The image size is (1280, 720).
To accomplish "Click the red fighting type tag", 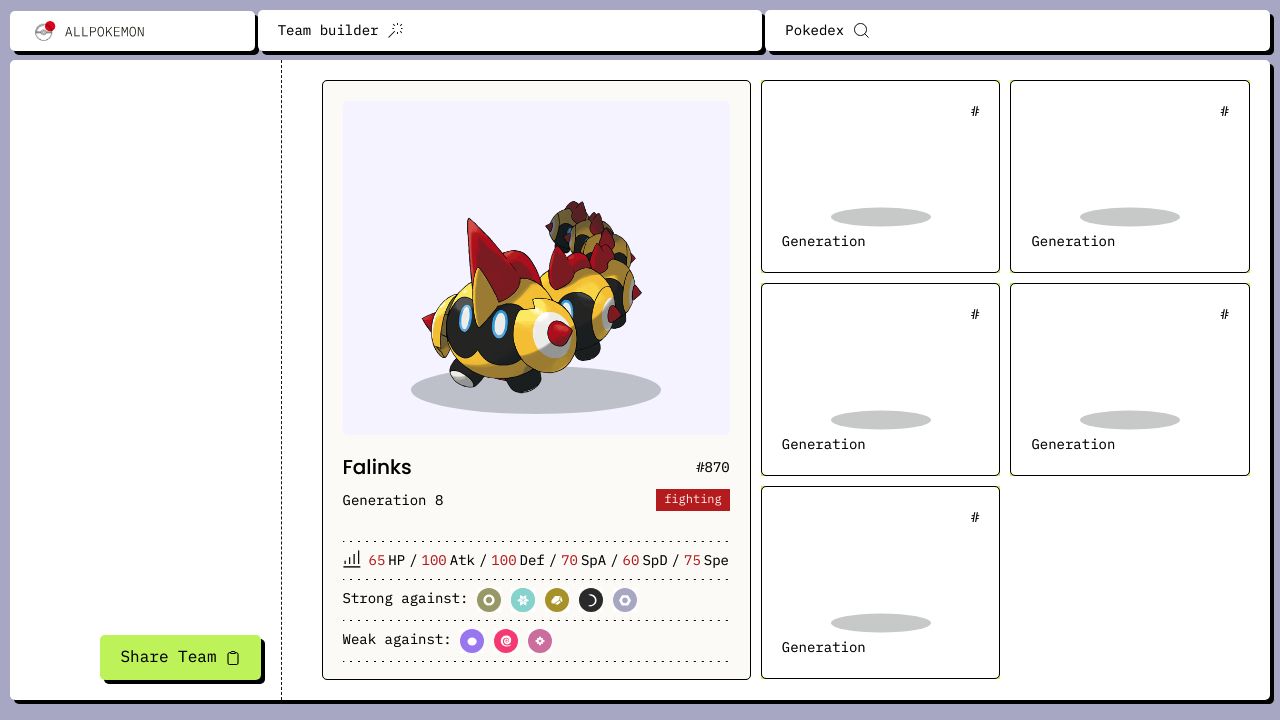I will point(693,500).
